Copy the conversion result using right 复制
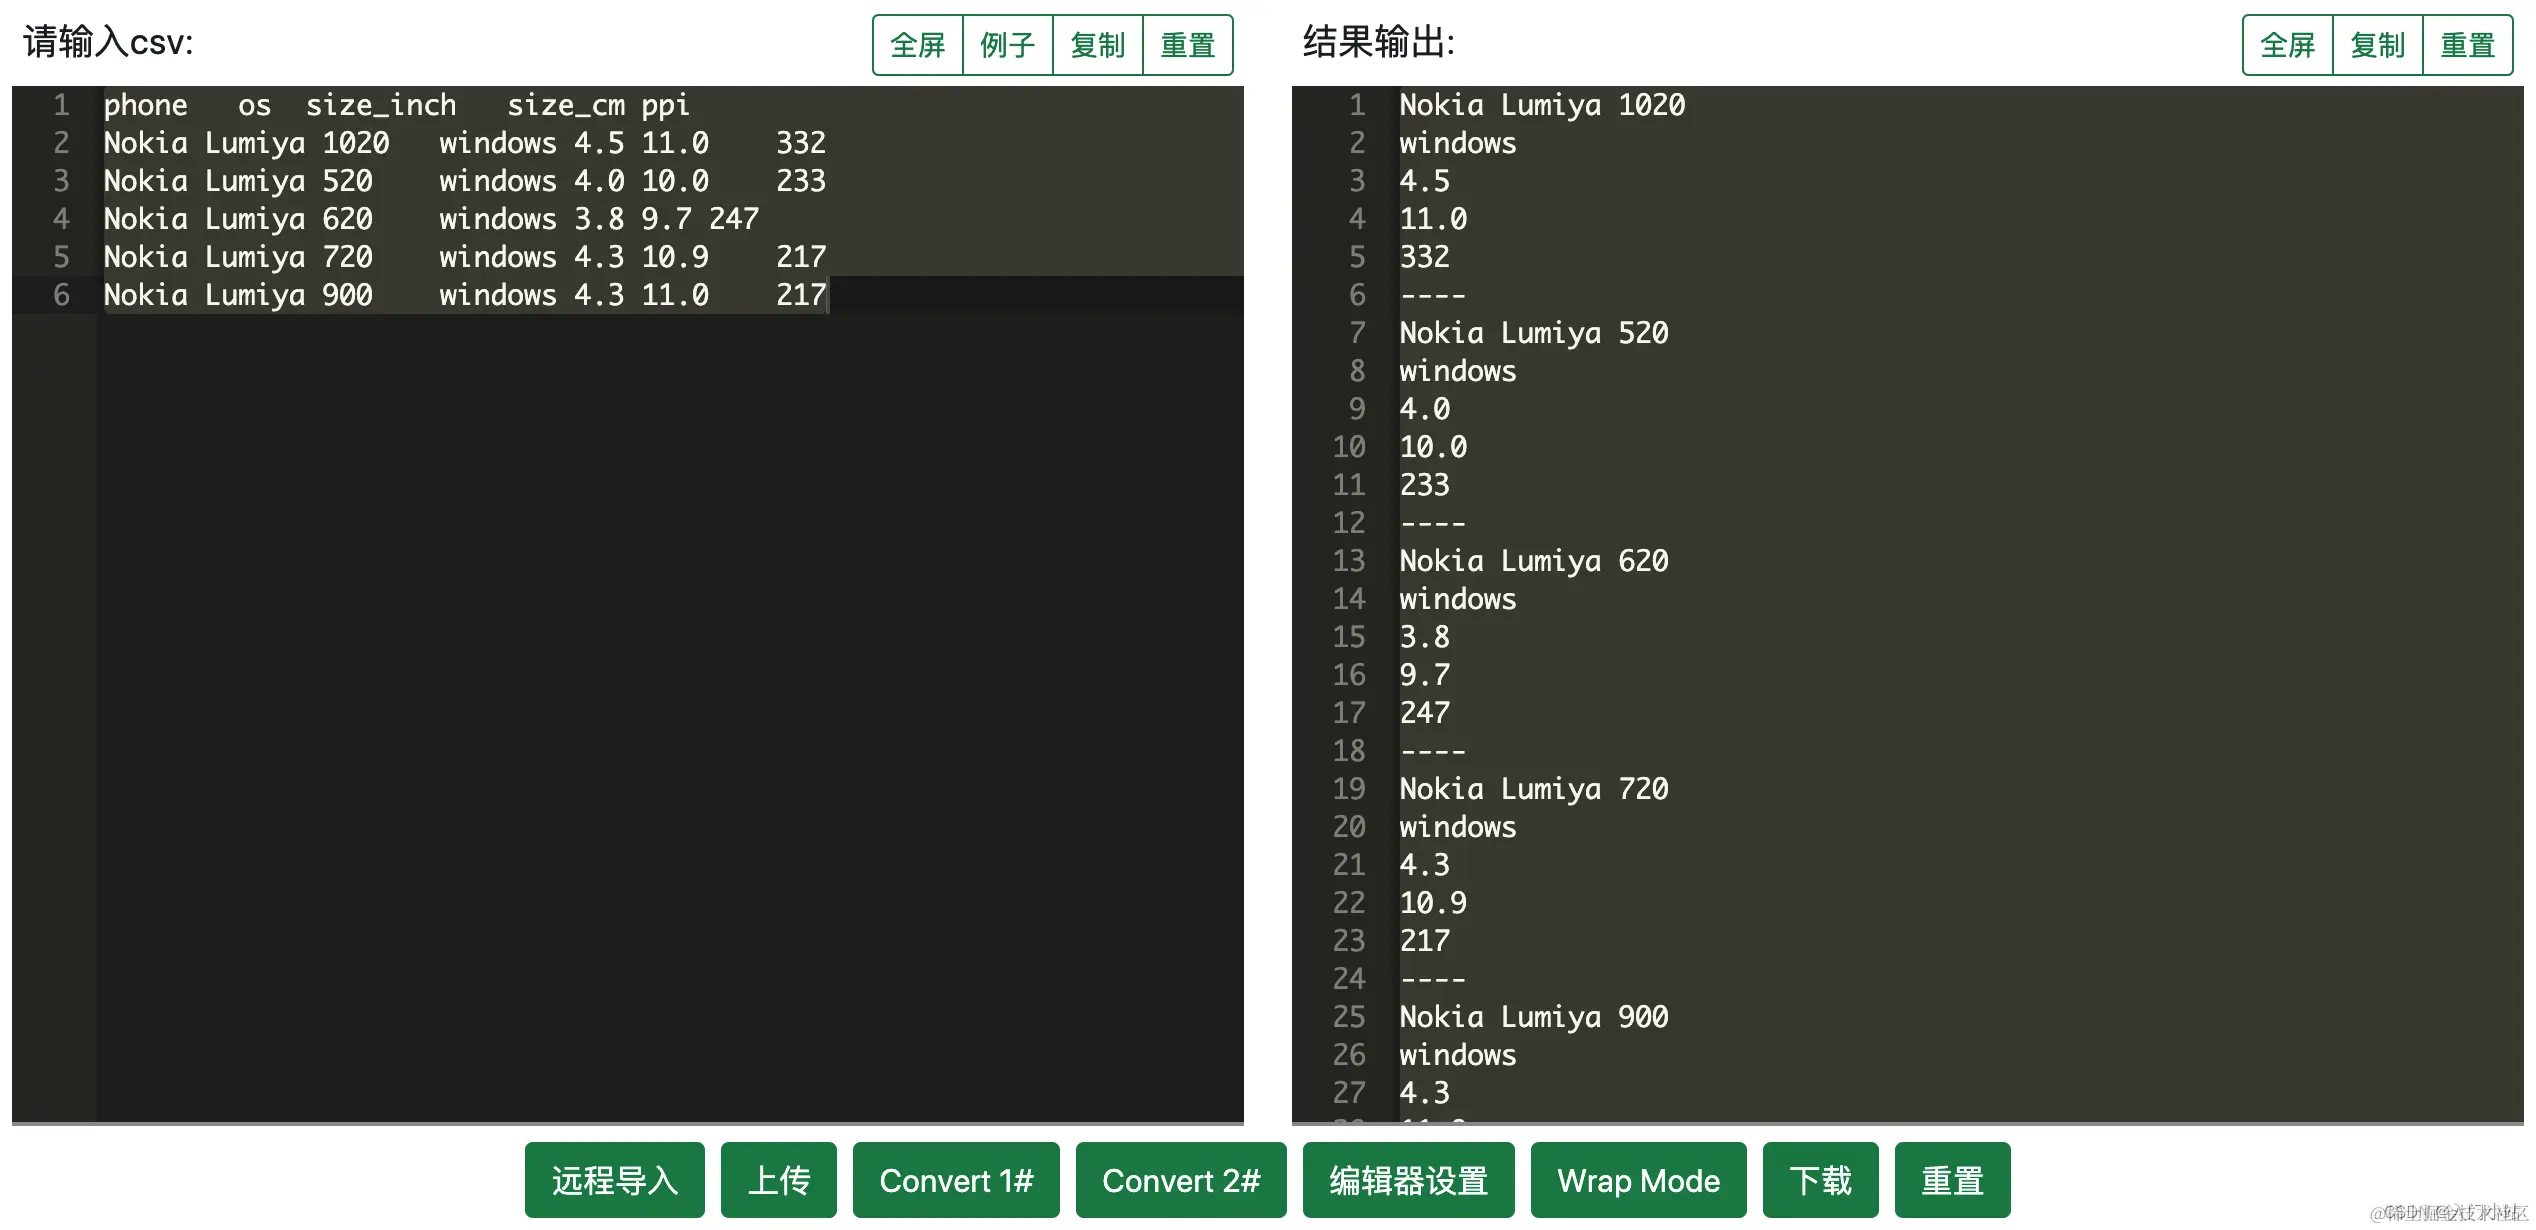 [x=2377, y=44]
